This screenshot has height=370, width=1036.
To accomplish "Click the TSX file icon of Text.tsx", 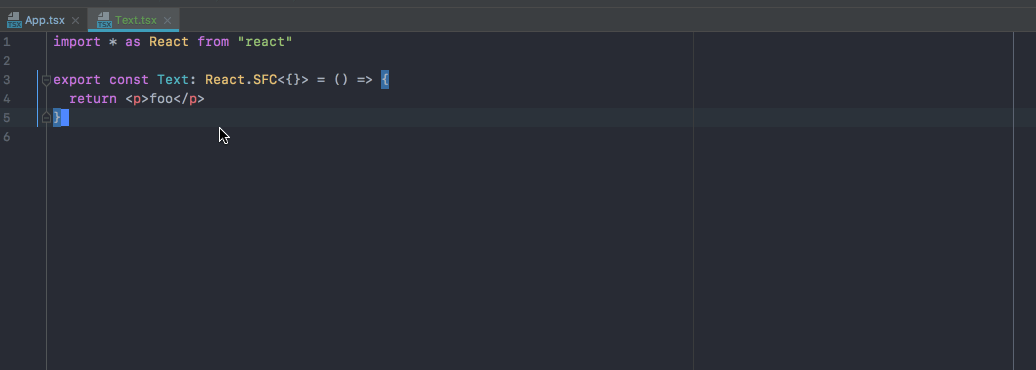I will click(x=104, y=20).
